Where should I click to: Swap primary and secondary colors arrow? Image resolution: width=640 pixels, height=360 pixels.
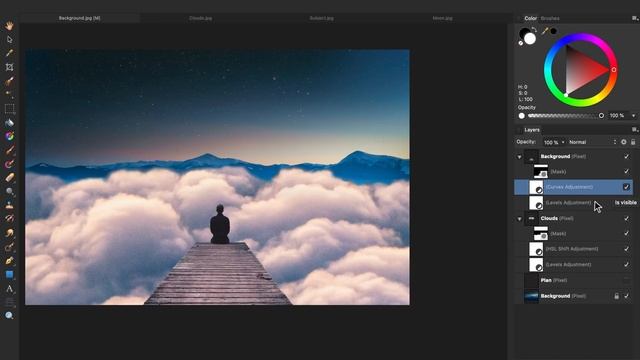pyautogui.click(x=534, y=30)
